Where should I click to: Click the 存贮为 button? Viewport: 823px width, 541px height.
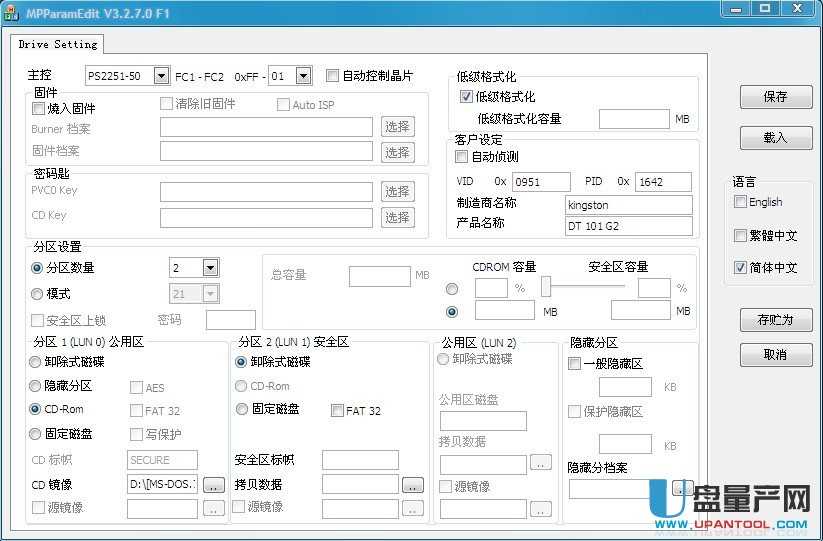pos(775,320)
